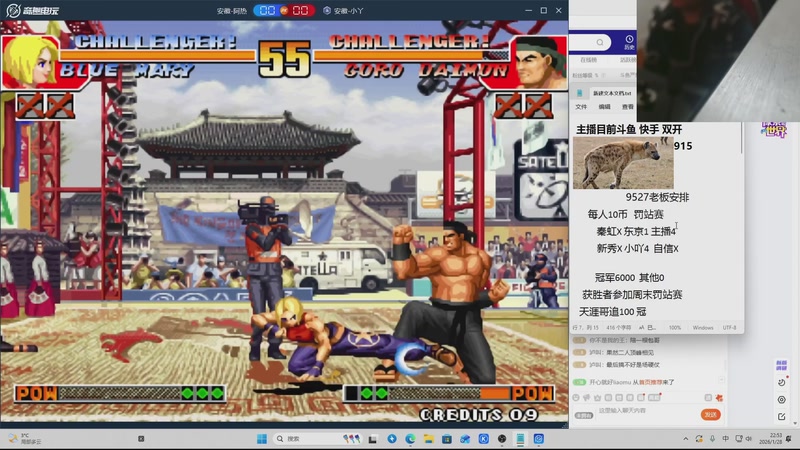Click the hyena image in Notepad
Viewport: 800px width, 450px height.
(x=623, y=164)
